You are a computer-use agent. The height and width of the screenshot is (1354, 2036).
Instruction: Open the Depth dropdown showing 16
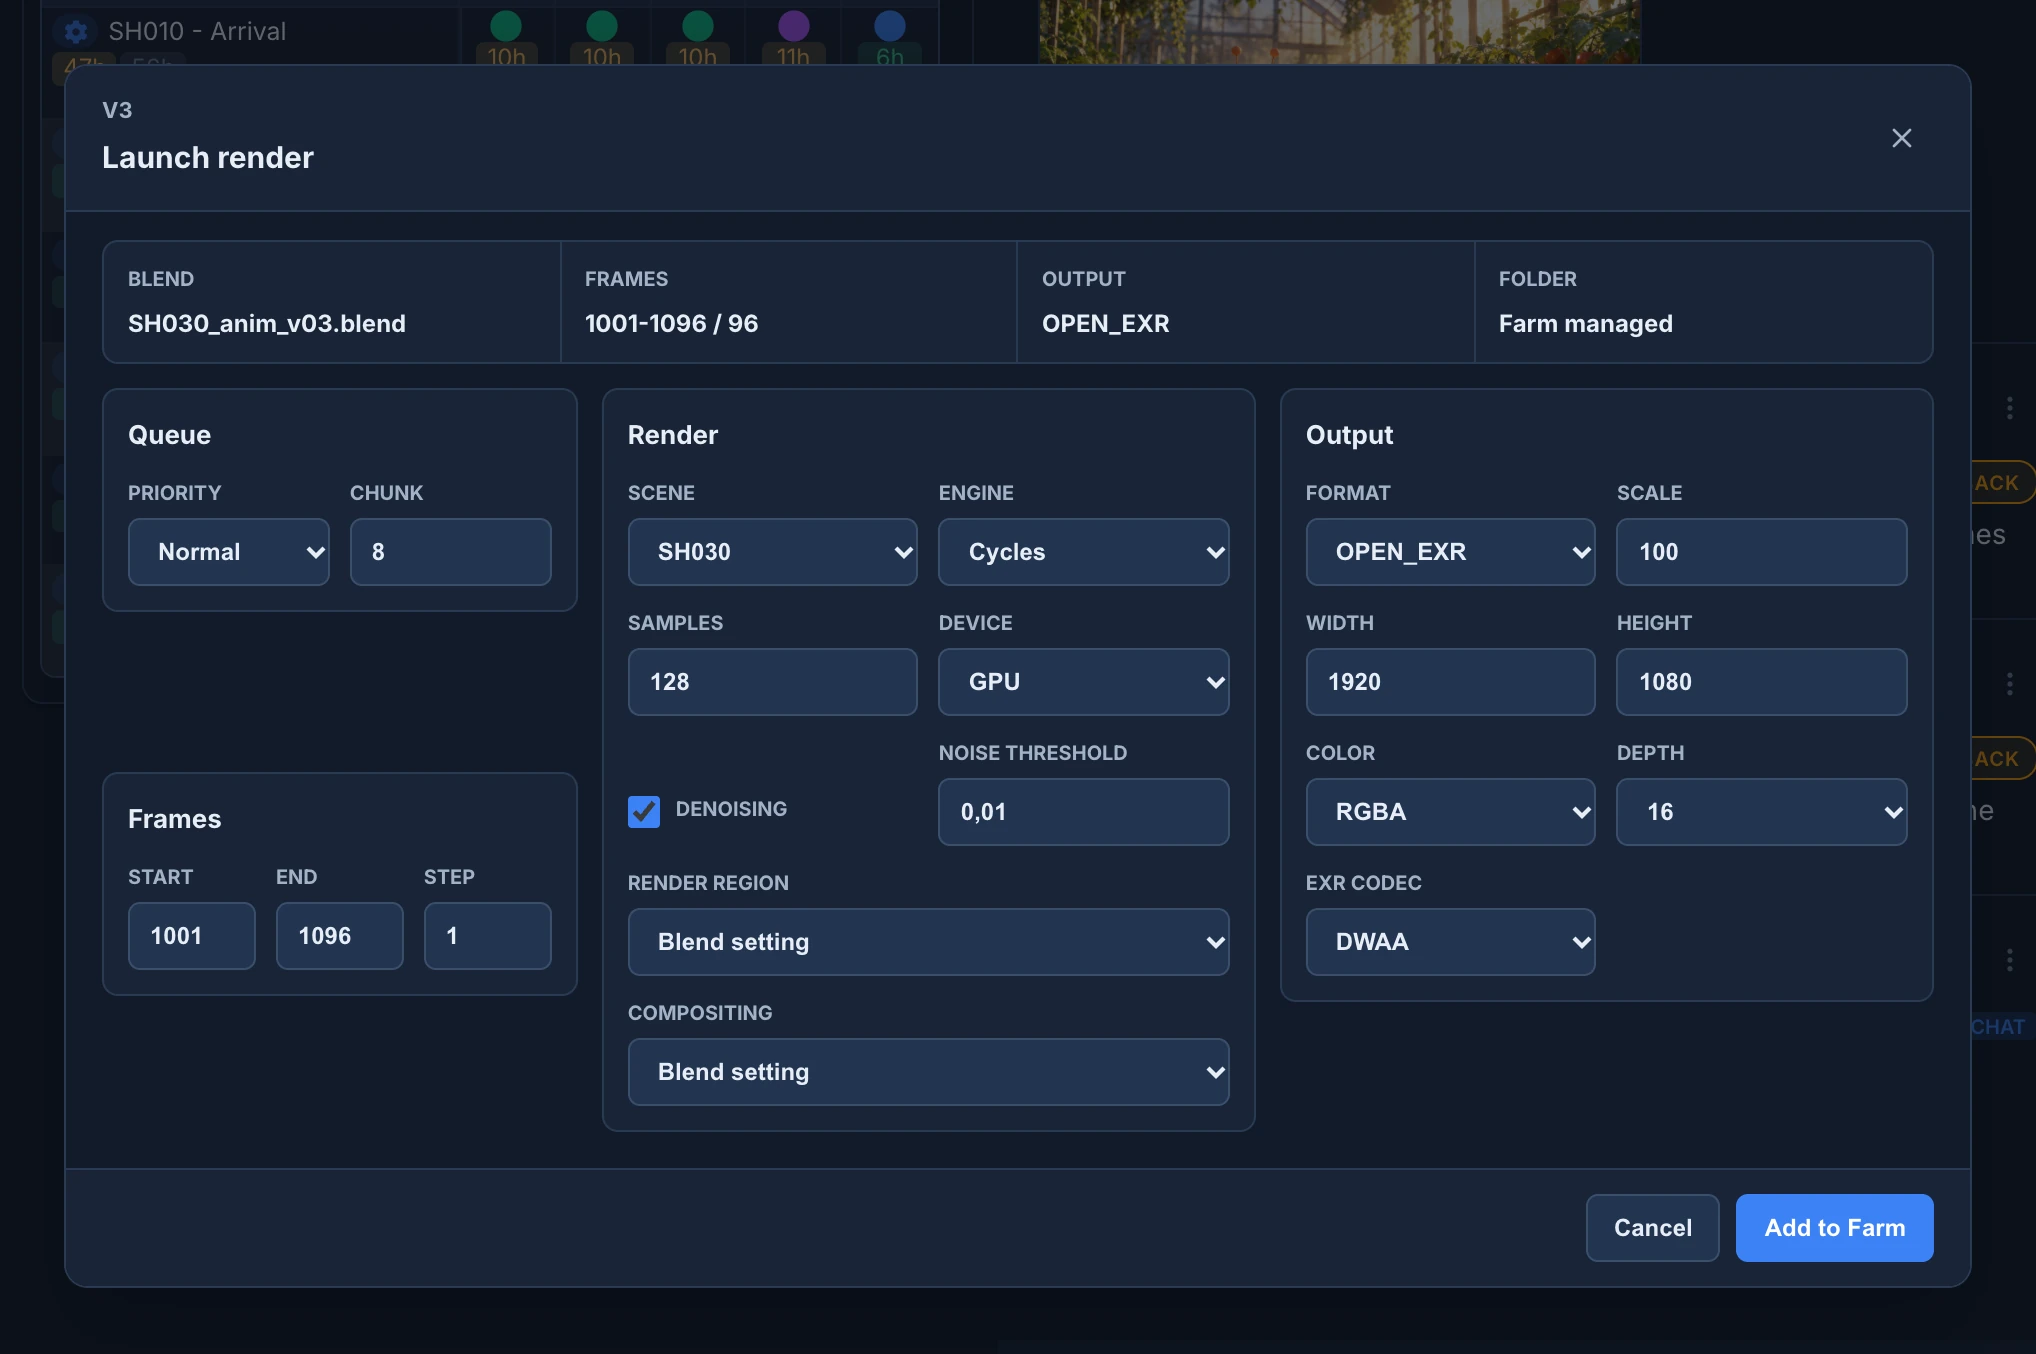1761,812
